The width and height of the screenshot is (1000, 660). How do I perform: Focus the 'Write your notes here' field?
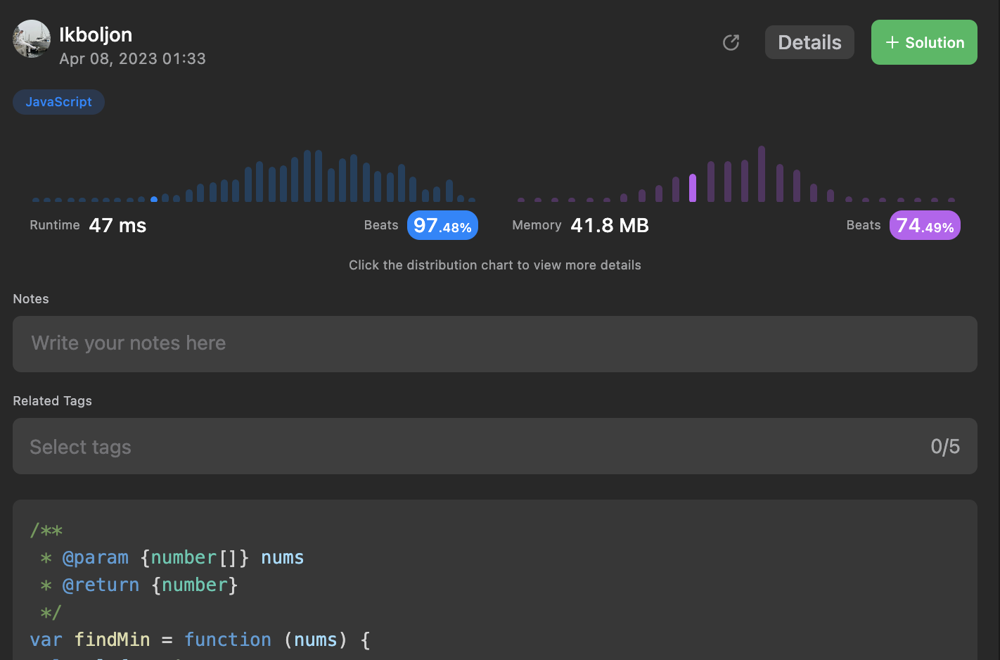point(495,344)
